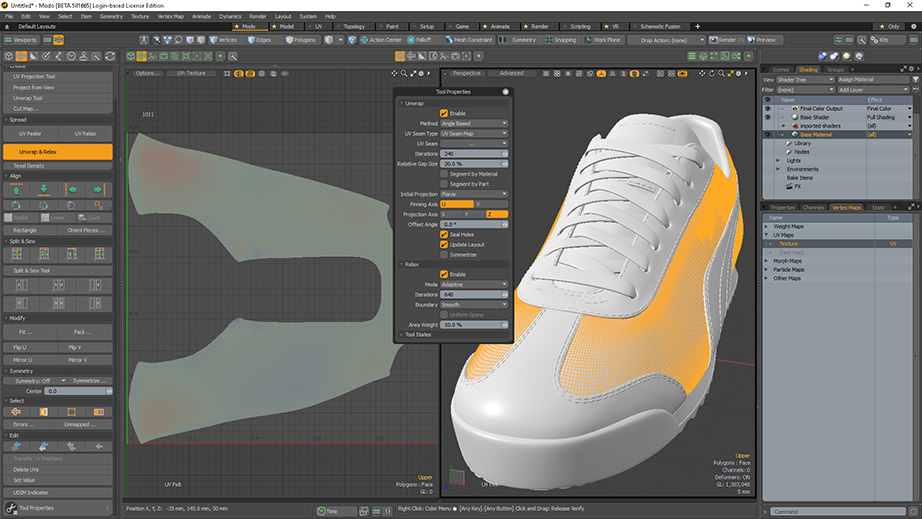Open the Geometry menu
922x519 pixels.
click(x=111, y=16)
